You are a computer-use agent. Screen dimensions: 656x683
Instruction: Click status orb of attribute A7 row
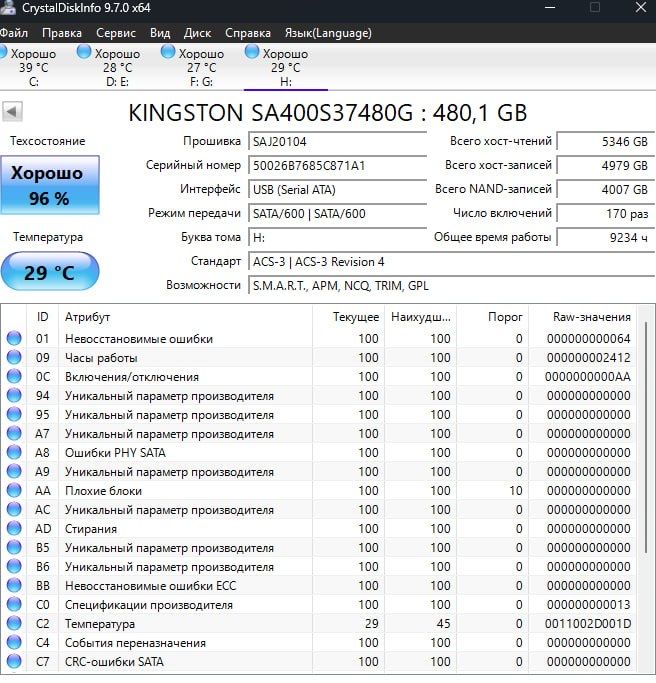14,433
